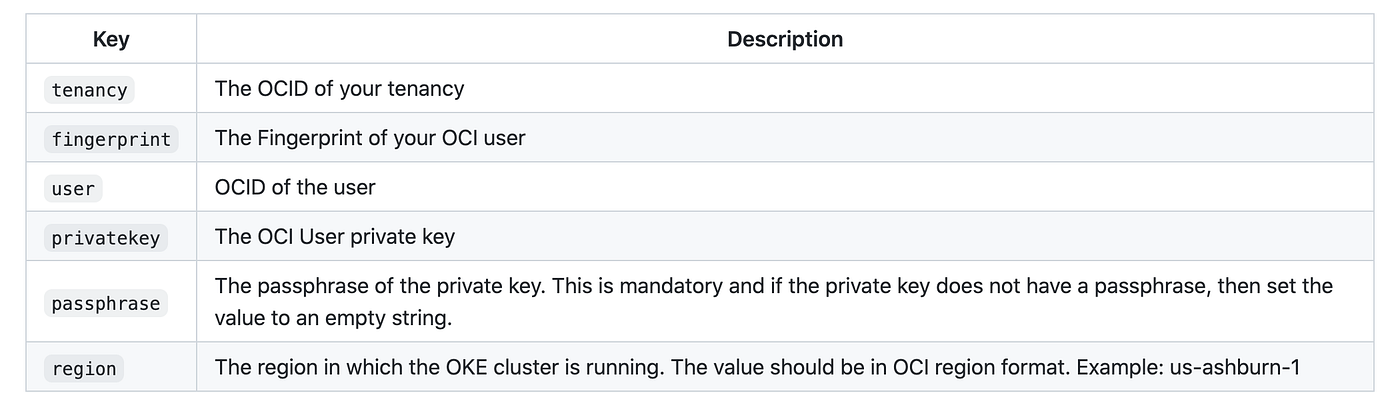The width and height of the screenshot is (1400, 409).
Task: Click "The Fingerprint of your OCI user" text
Action: (369, 138)
